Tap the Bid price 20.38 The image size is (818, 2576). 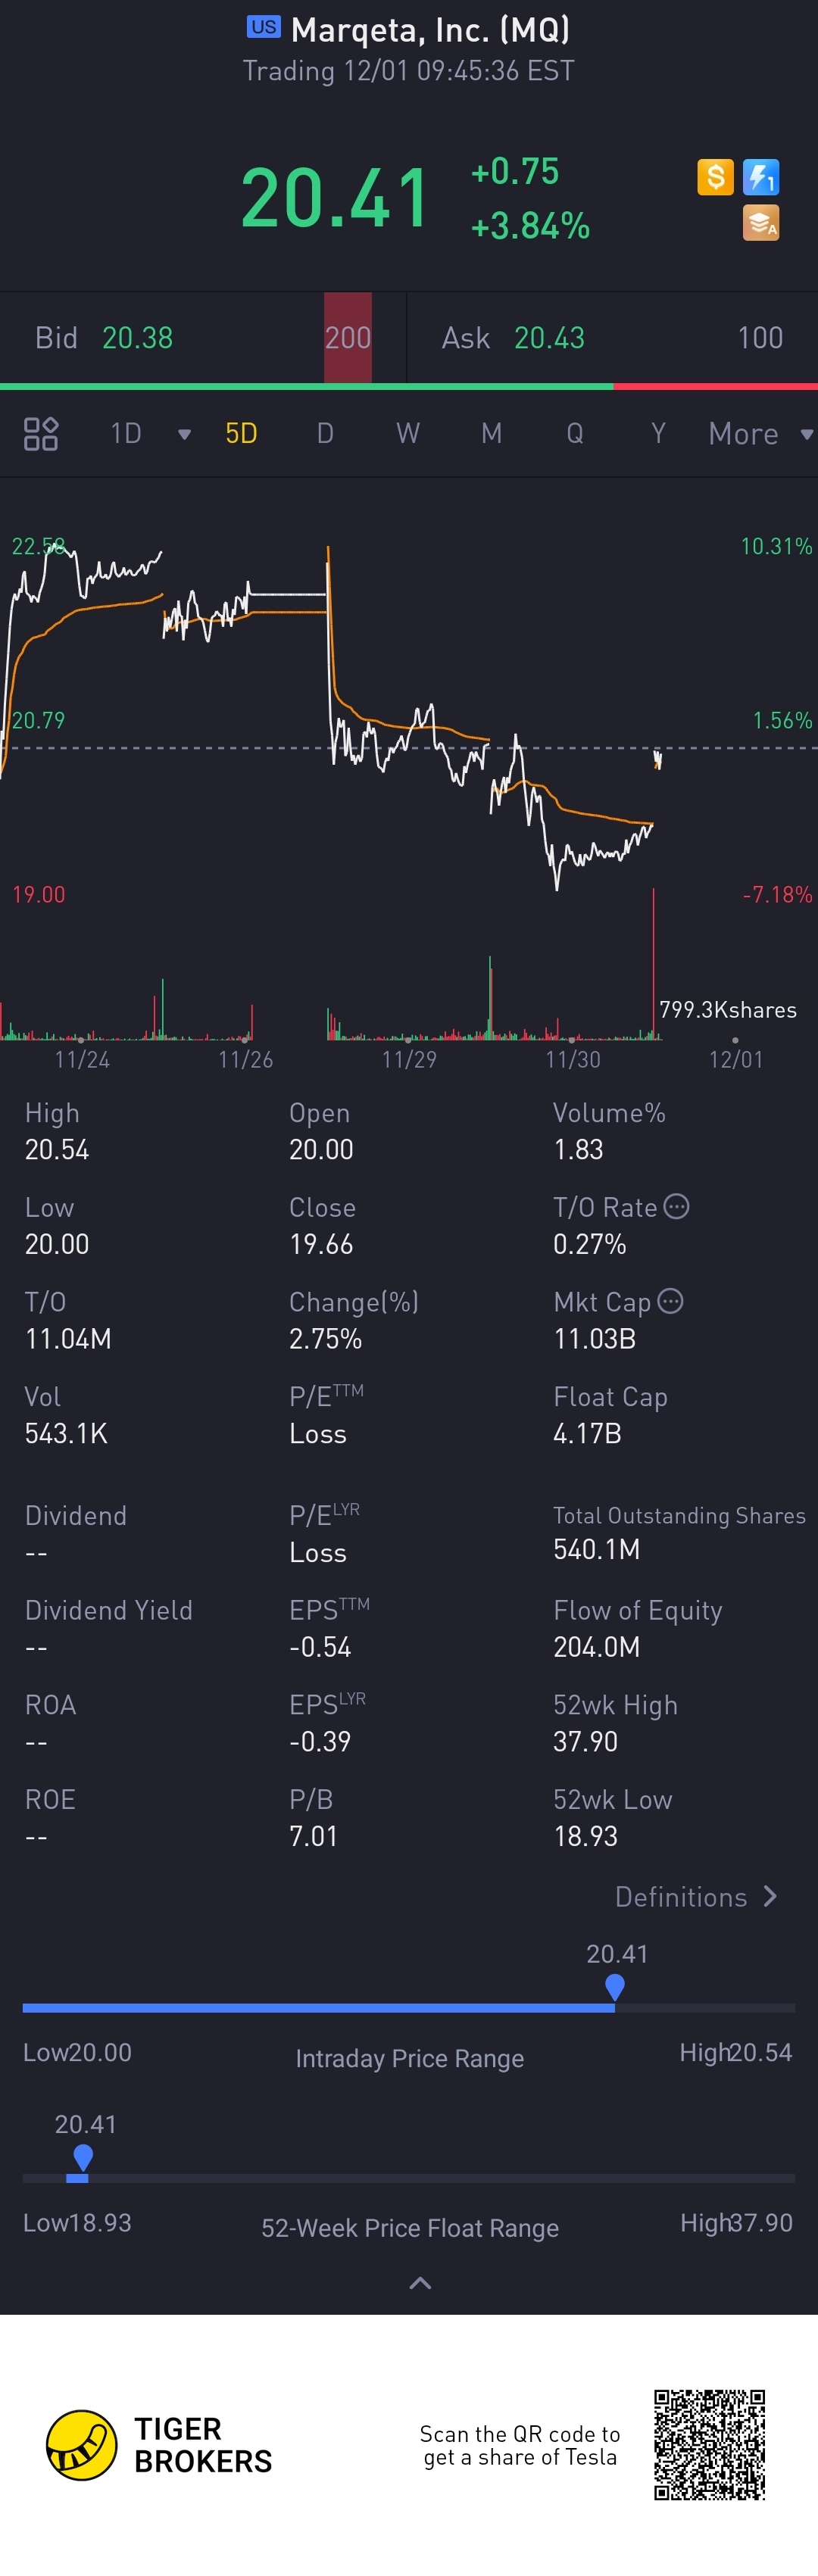coord(138,338)
